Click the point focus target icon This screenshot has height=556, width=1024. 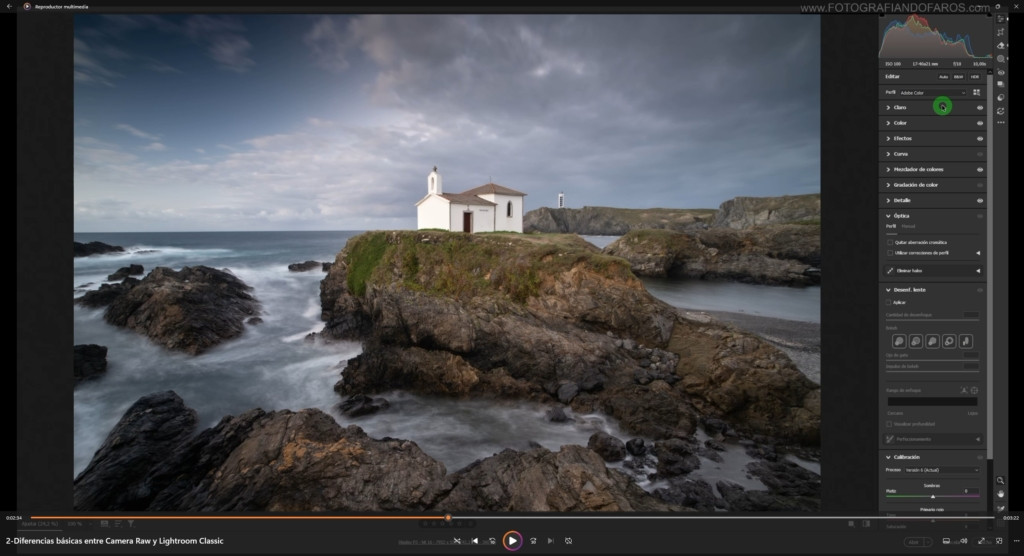point(974,390)
